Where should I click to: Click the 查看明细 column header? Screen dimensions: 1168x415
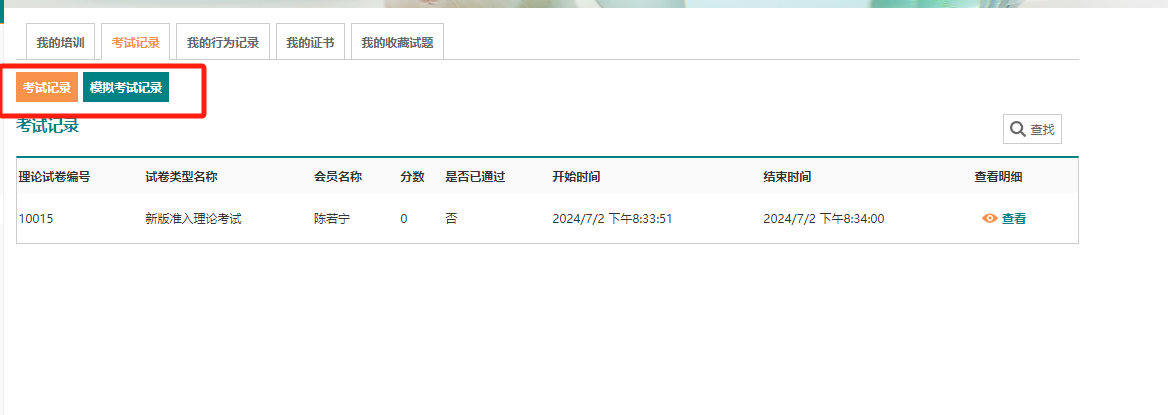[998, 177]
